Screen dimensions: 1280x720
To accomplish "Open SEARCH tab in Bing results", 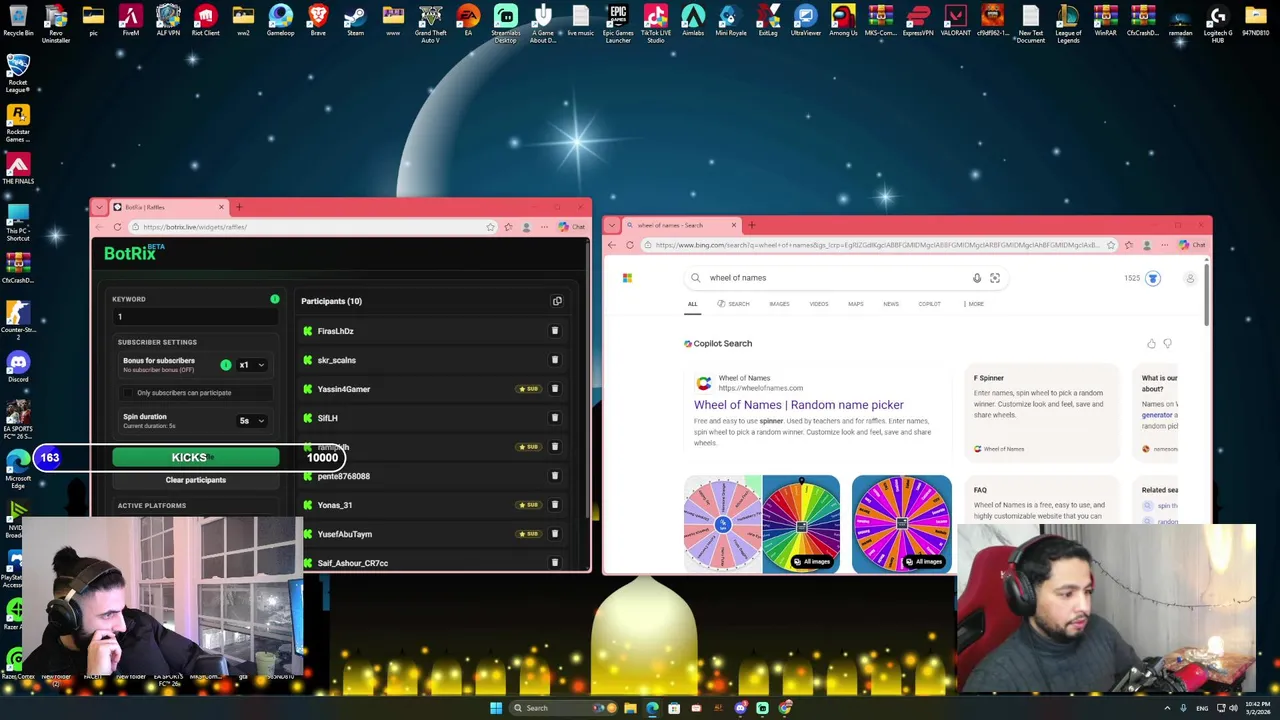I will point(733,304).
